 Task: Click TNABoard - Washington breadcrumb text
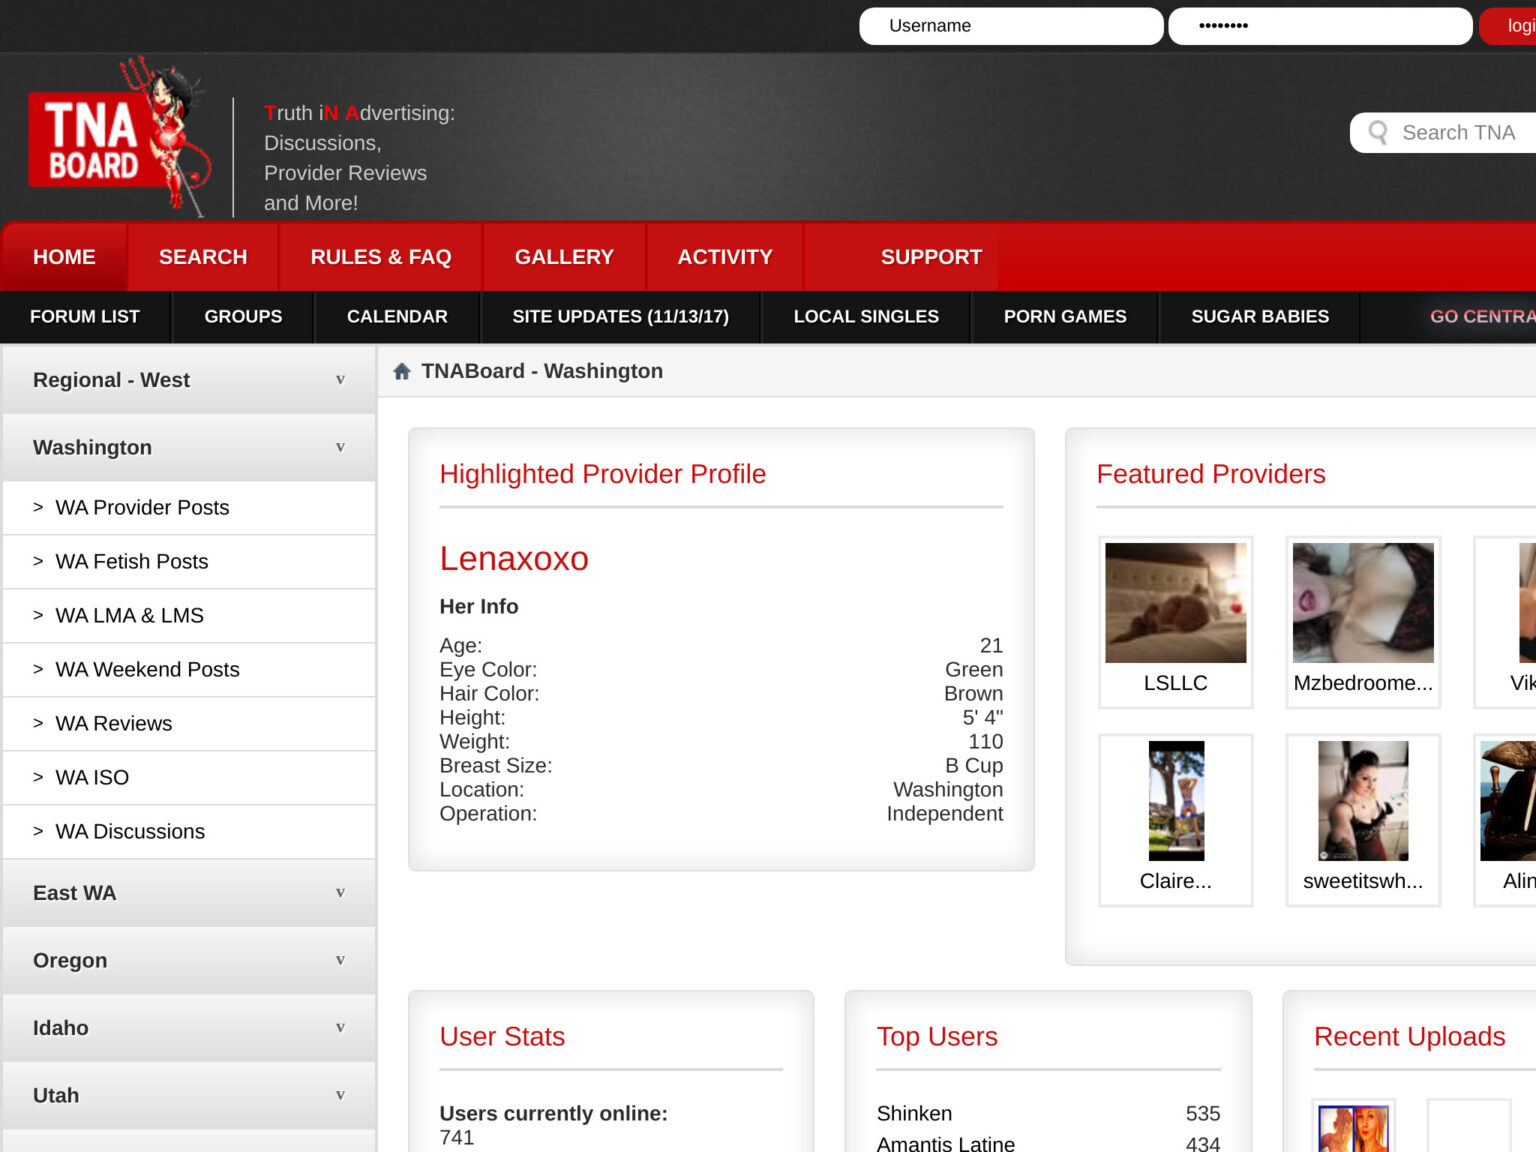[542, 371]
